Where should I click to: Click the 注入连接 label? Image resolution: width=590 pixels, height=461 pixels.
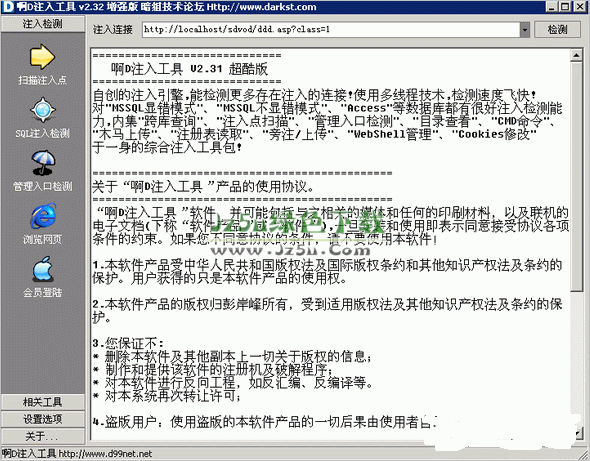(113, 30)
